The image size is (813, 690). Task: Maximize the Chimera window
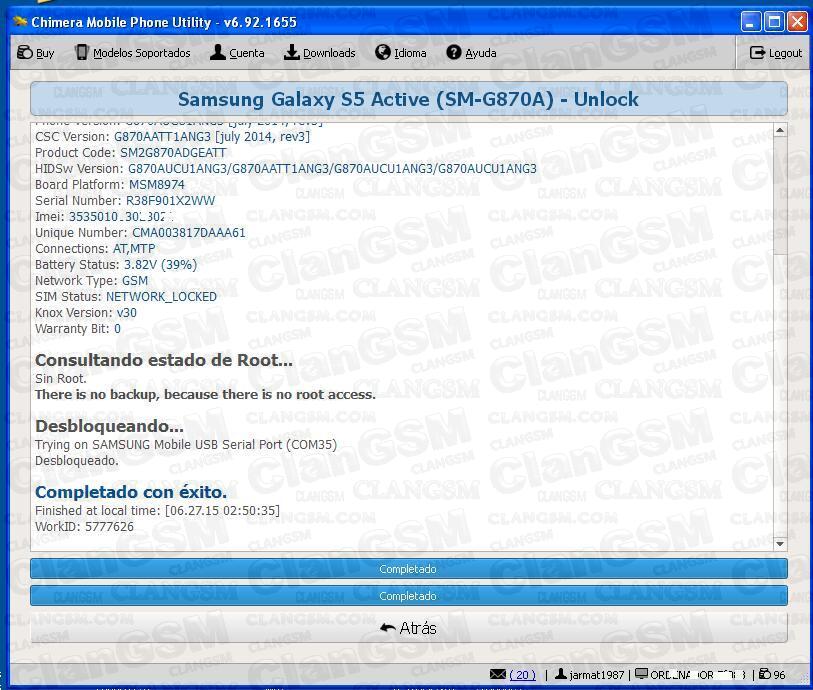[774, 22]
